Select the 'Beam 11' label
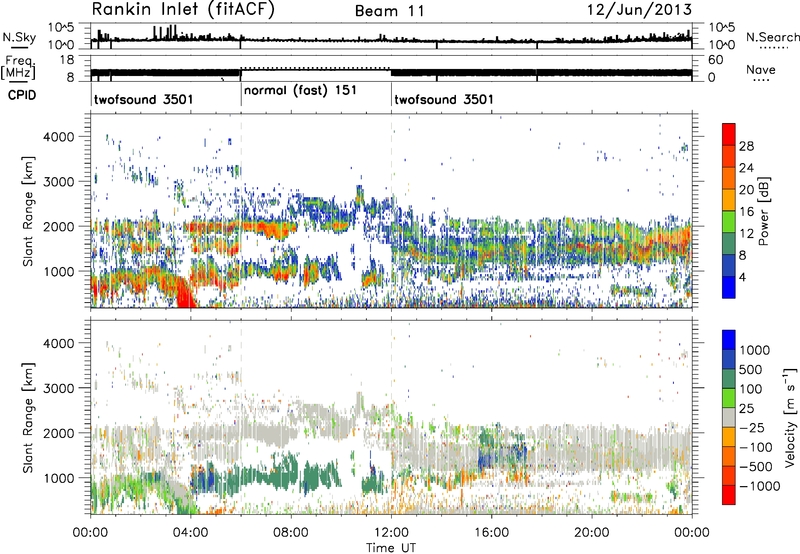This screenshot has height=554, width=800. (389, 11)
